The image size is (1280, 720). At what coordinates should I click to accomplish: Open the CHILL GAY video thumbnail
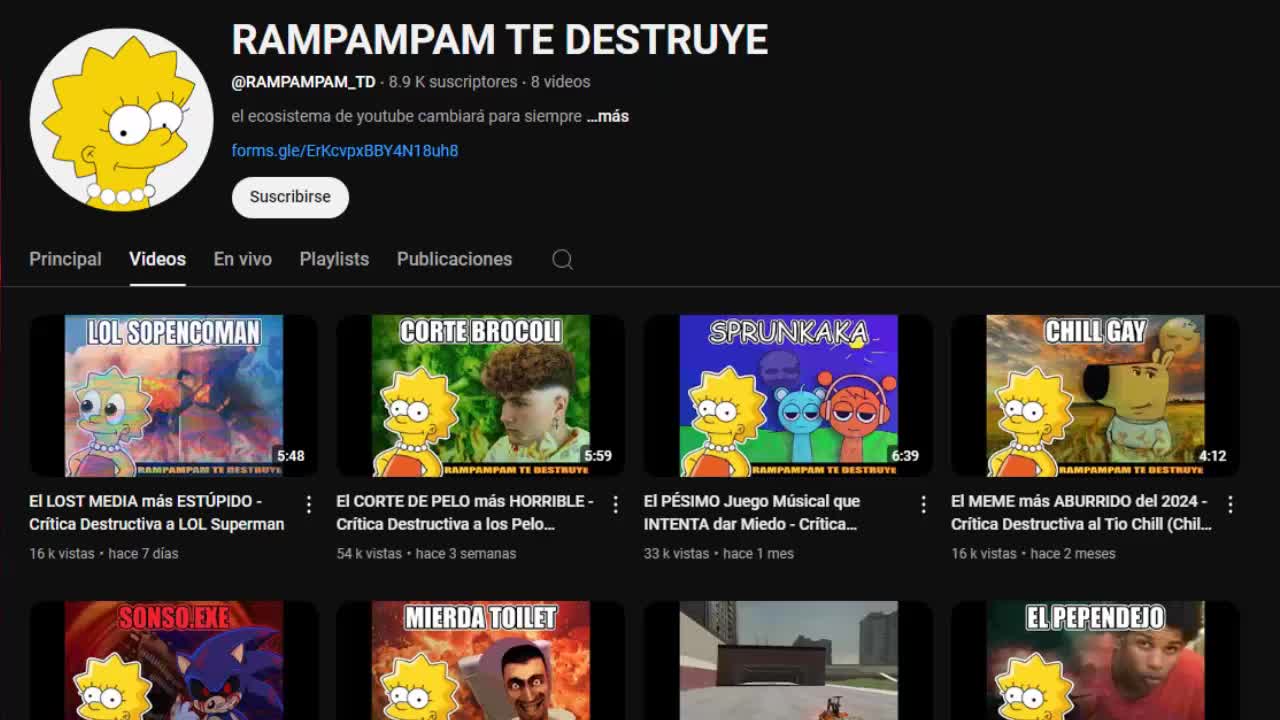tap(1095, 396)
